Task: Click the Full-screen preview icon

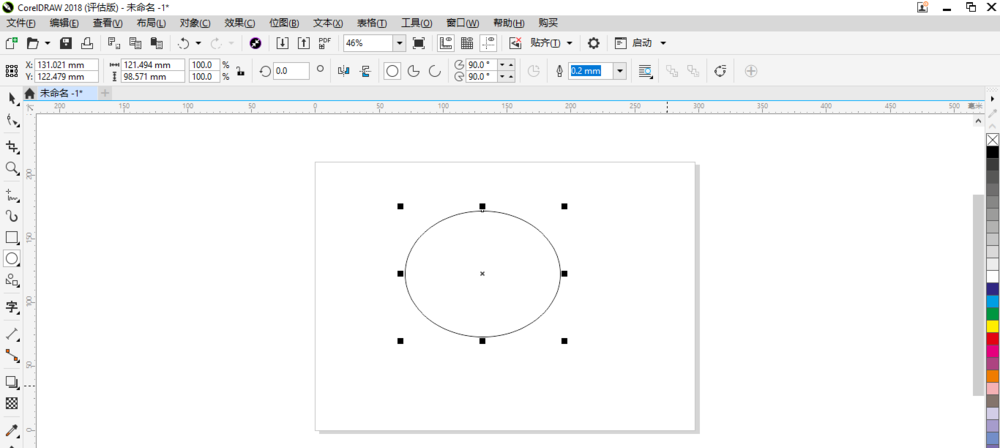Action: pos(418,43)
